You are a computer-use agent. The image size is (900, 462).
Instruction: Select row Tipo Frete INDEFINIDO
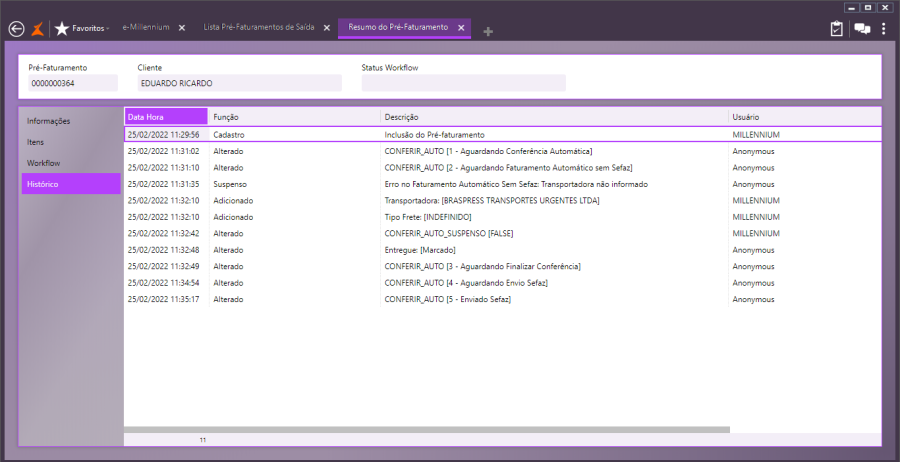[503, 217]
